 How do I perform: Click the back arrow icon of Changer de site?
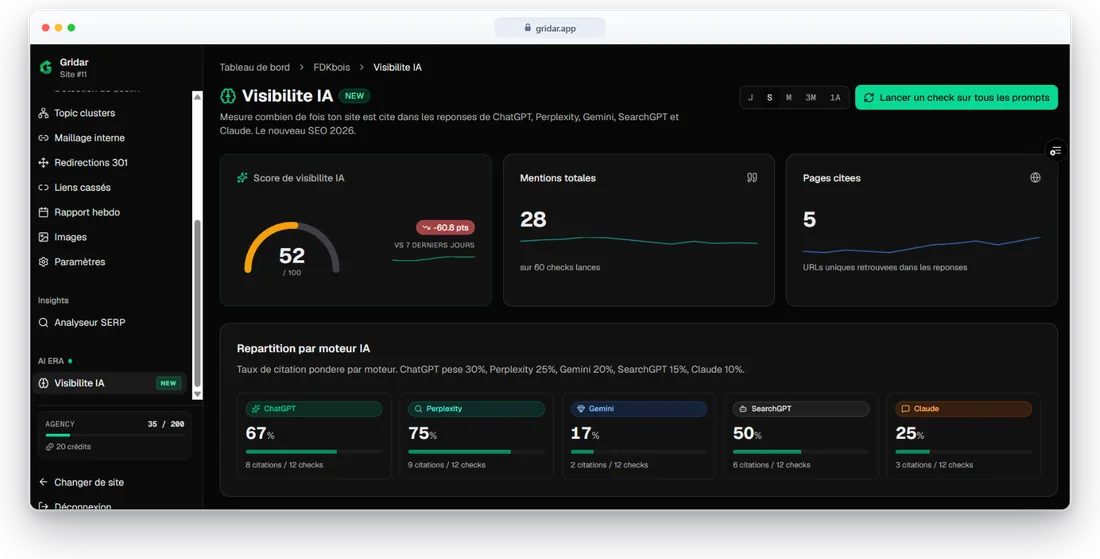[x=43, y=483]
